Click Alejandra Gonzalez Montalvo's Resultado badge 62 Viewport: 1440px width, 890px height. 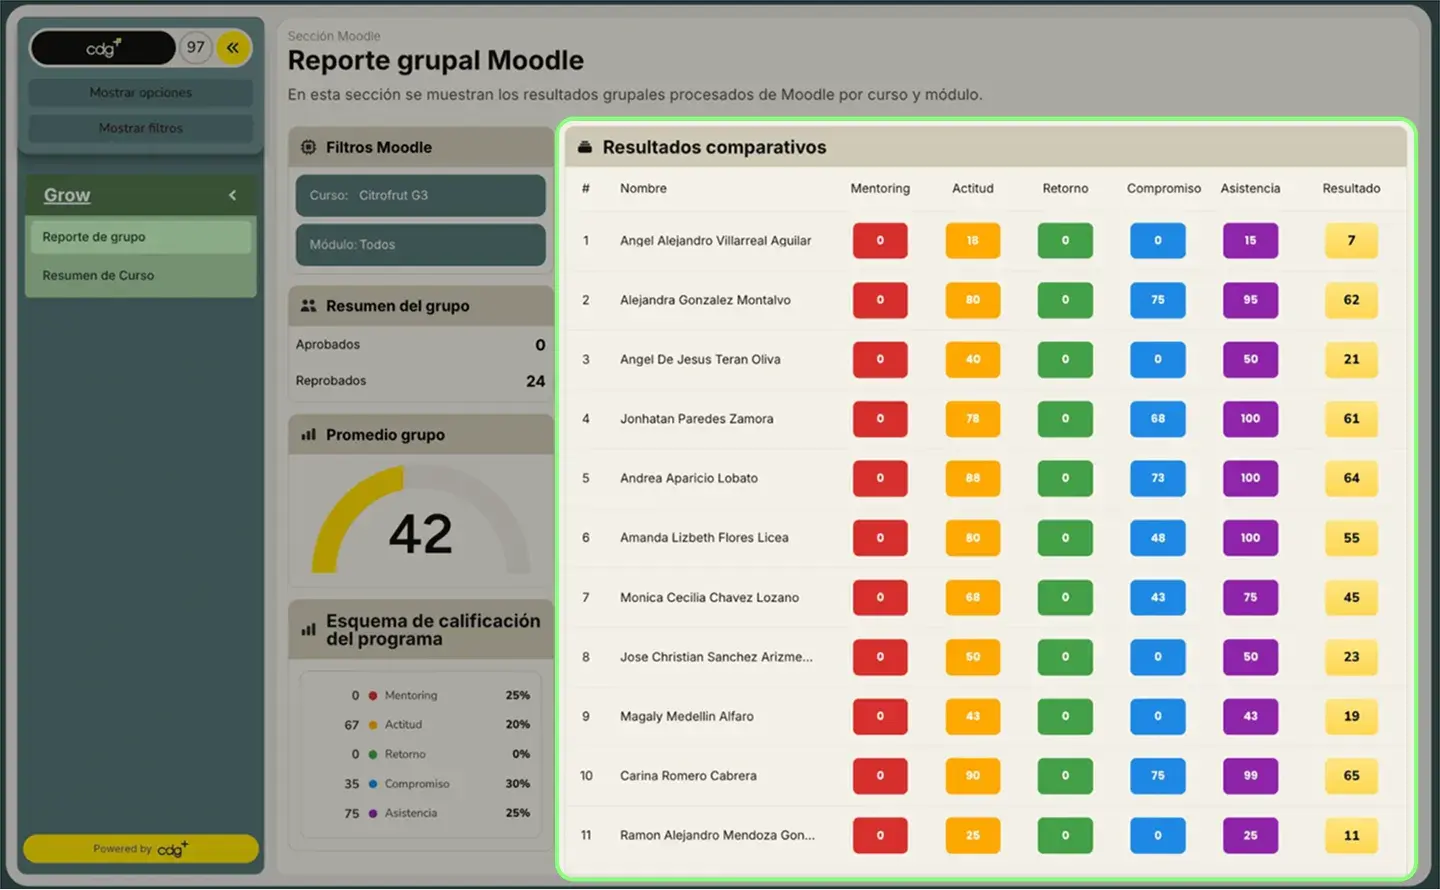(x=1351, y=300)
